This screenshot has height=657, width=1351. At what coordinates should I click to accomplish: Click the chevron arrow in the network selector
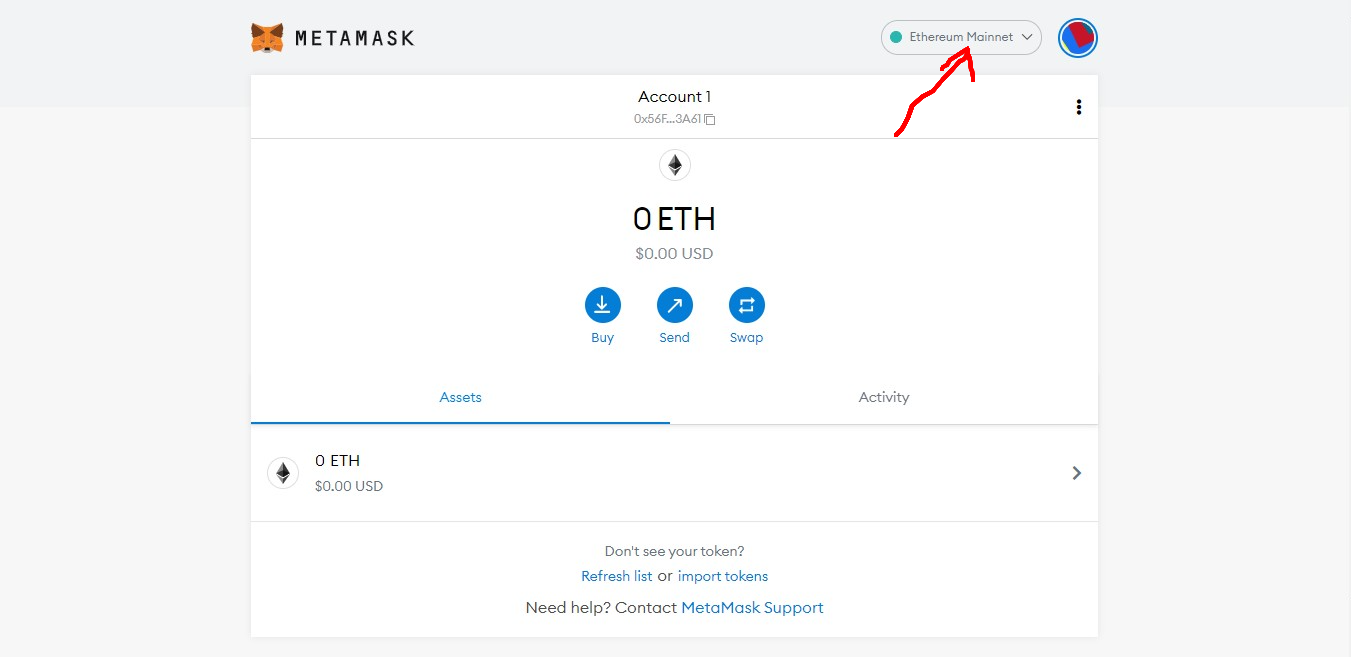coord(1027,37)
